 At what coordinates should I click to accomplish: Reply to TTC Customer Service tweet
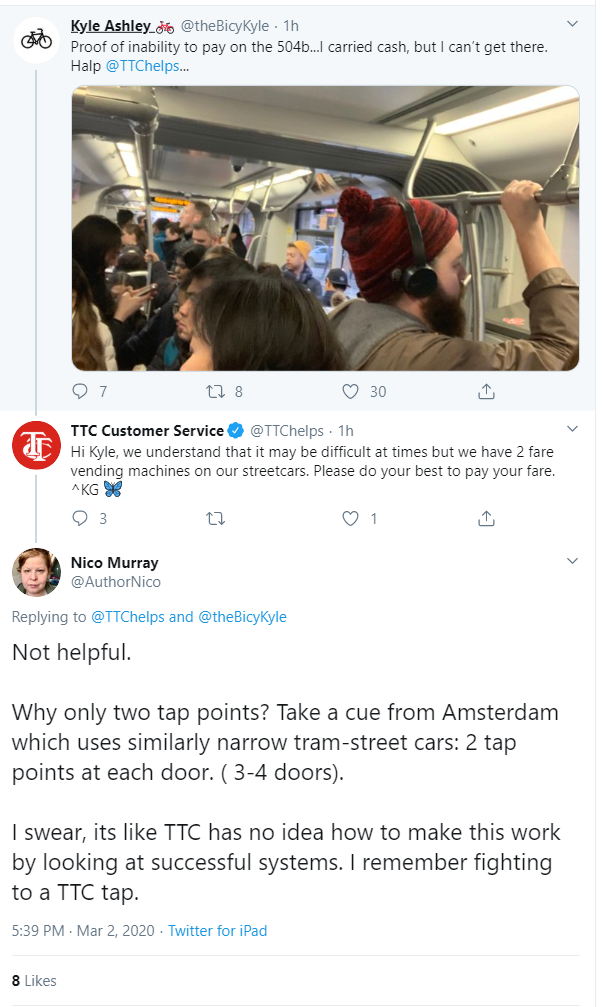[82, 518]
